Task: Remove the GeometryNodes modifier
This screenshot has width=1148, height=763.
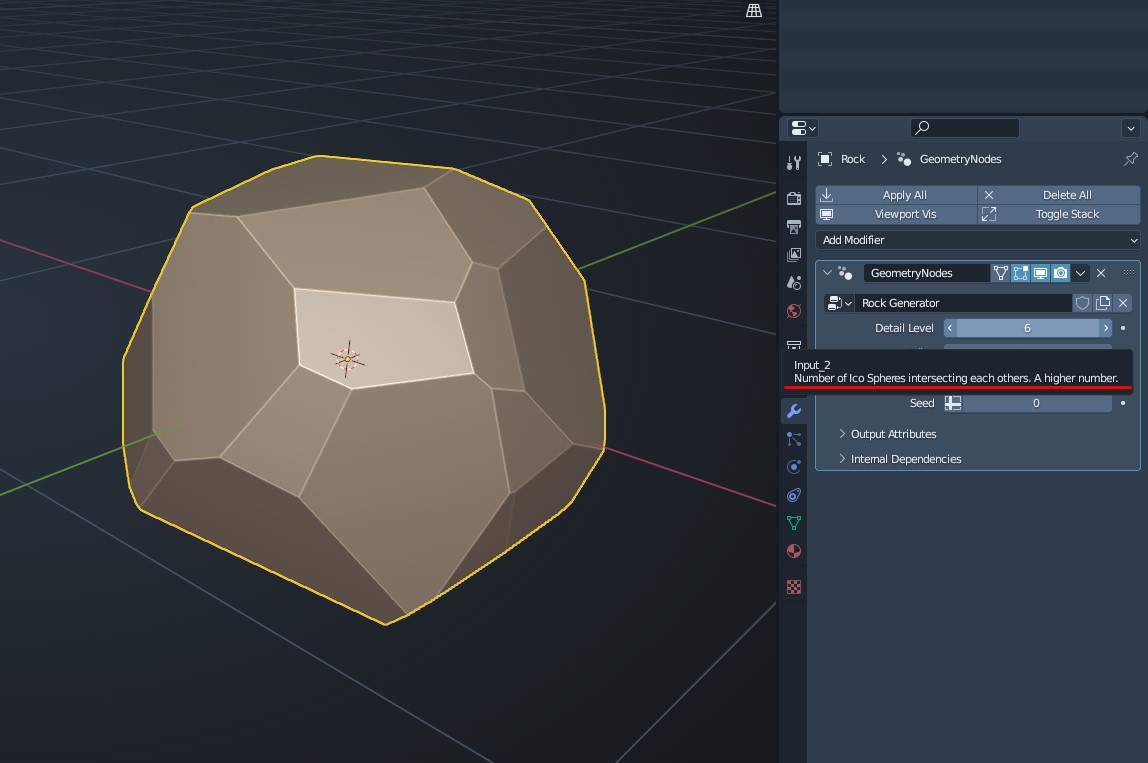Action: click(x=1100, y=273)
